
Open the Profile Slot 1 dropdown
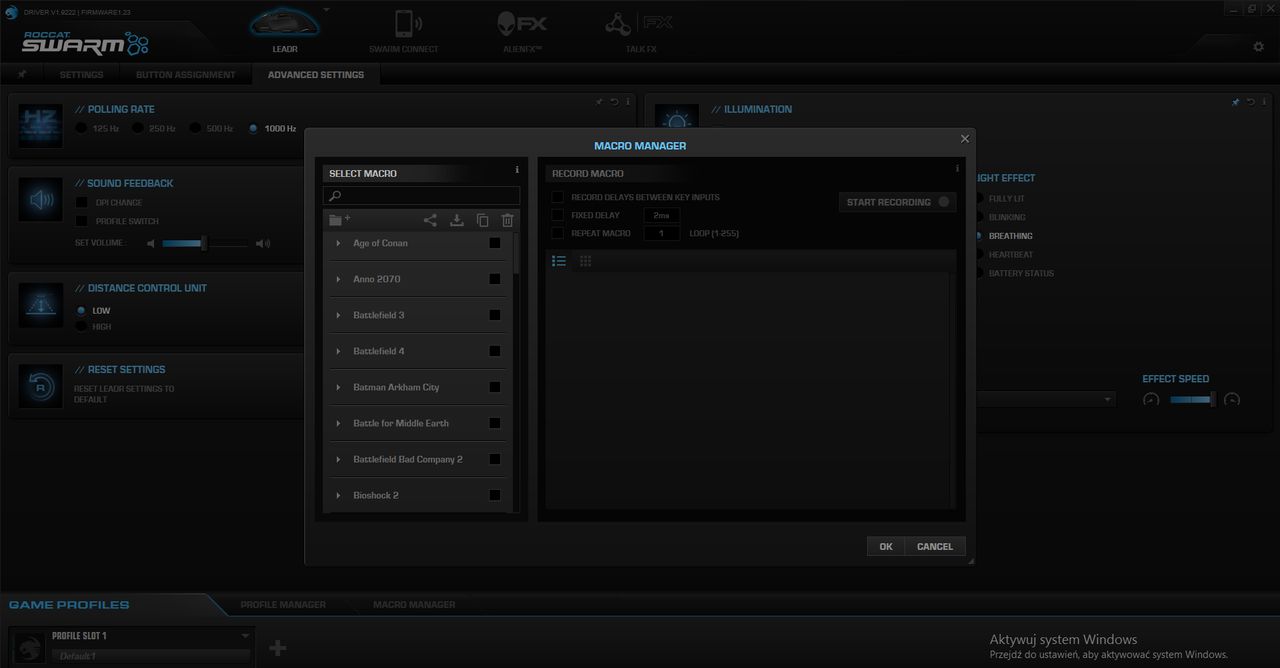point(245,636)
